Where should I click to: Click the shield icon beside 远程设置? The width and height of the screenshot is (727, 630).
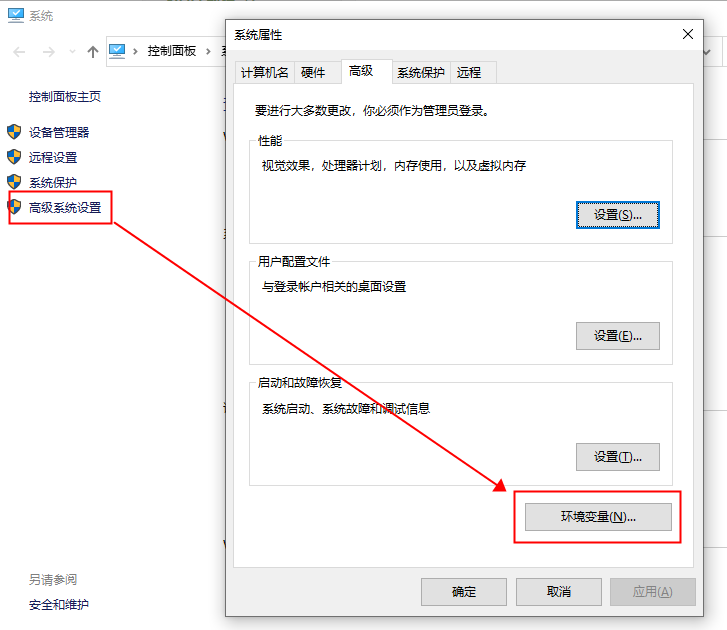(14, 157)
